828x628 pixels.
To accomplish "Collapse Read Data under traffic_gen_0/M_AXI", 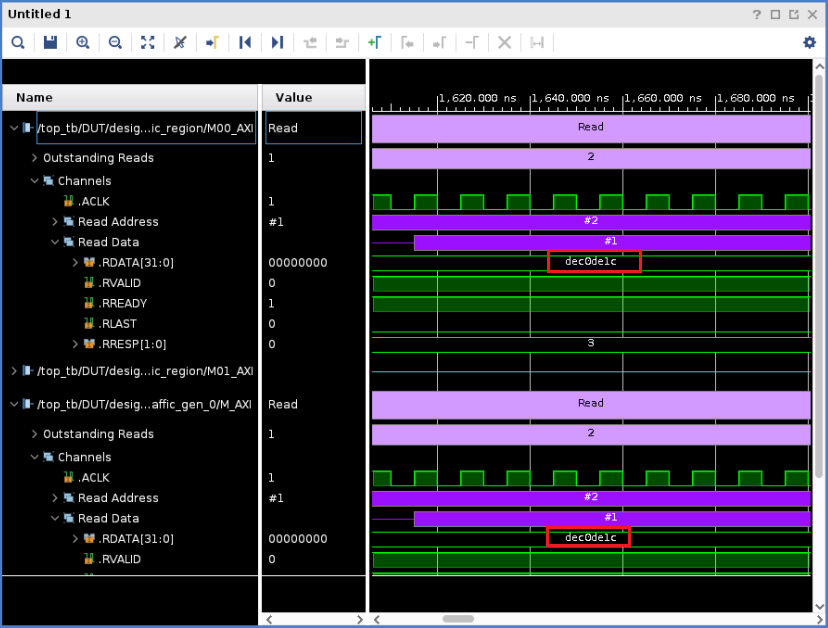I will (54, 518).
